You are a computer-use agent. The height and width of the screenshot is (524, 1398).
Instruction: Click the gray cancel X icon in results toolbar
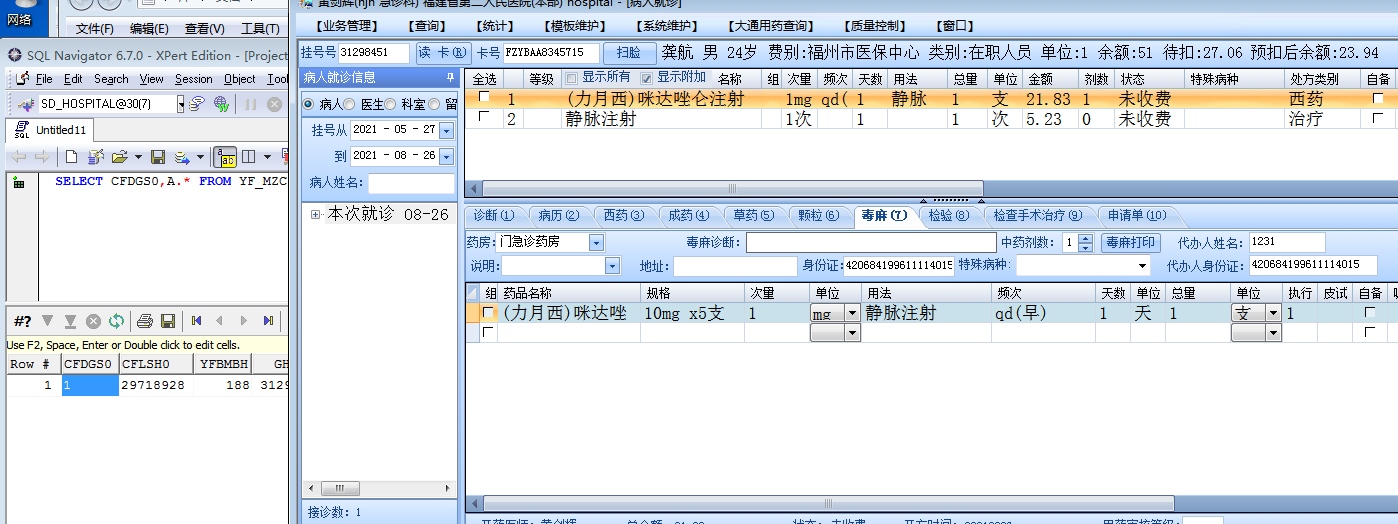click(93, 320)
